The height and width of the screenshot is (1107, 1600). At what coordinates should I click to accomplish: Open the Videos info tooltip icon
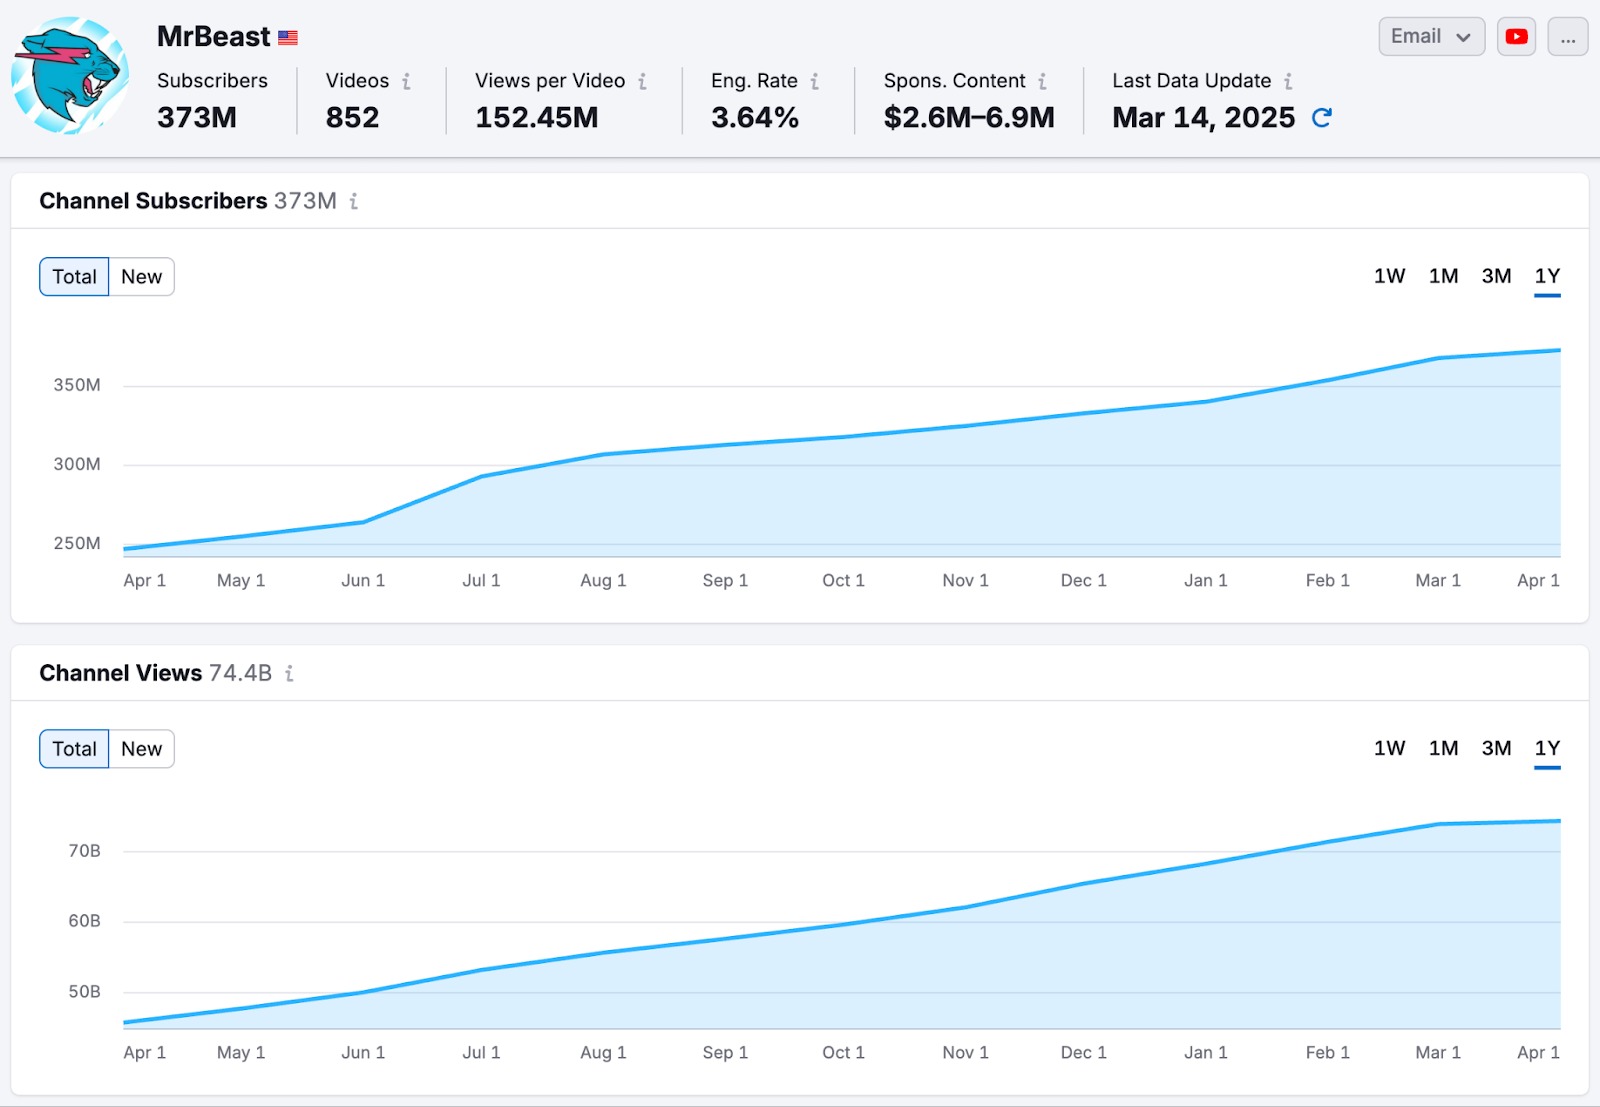[x=406, y=81]
